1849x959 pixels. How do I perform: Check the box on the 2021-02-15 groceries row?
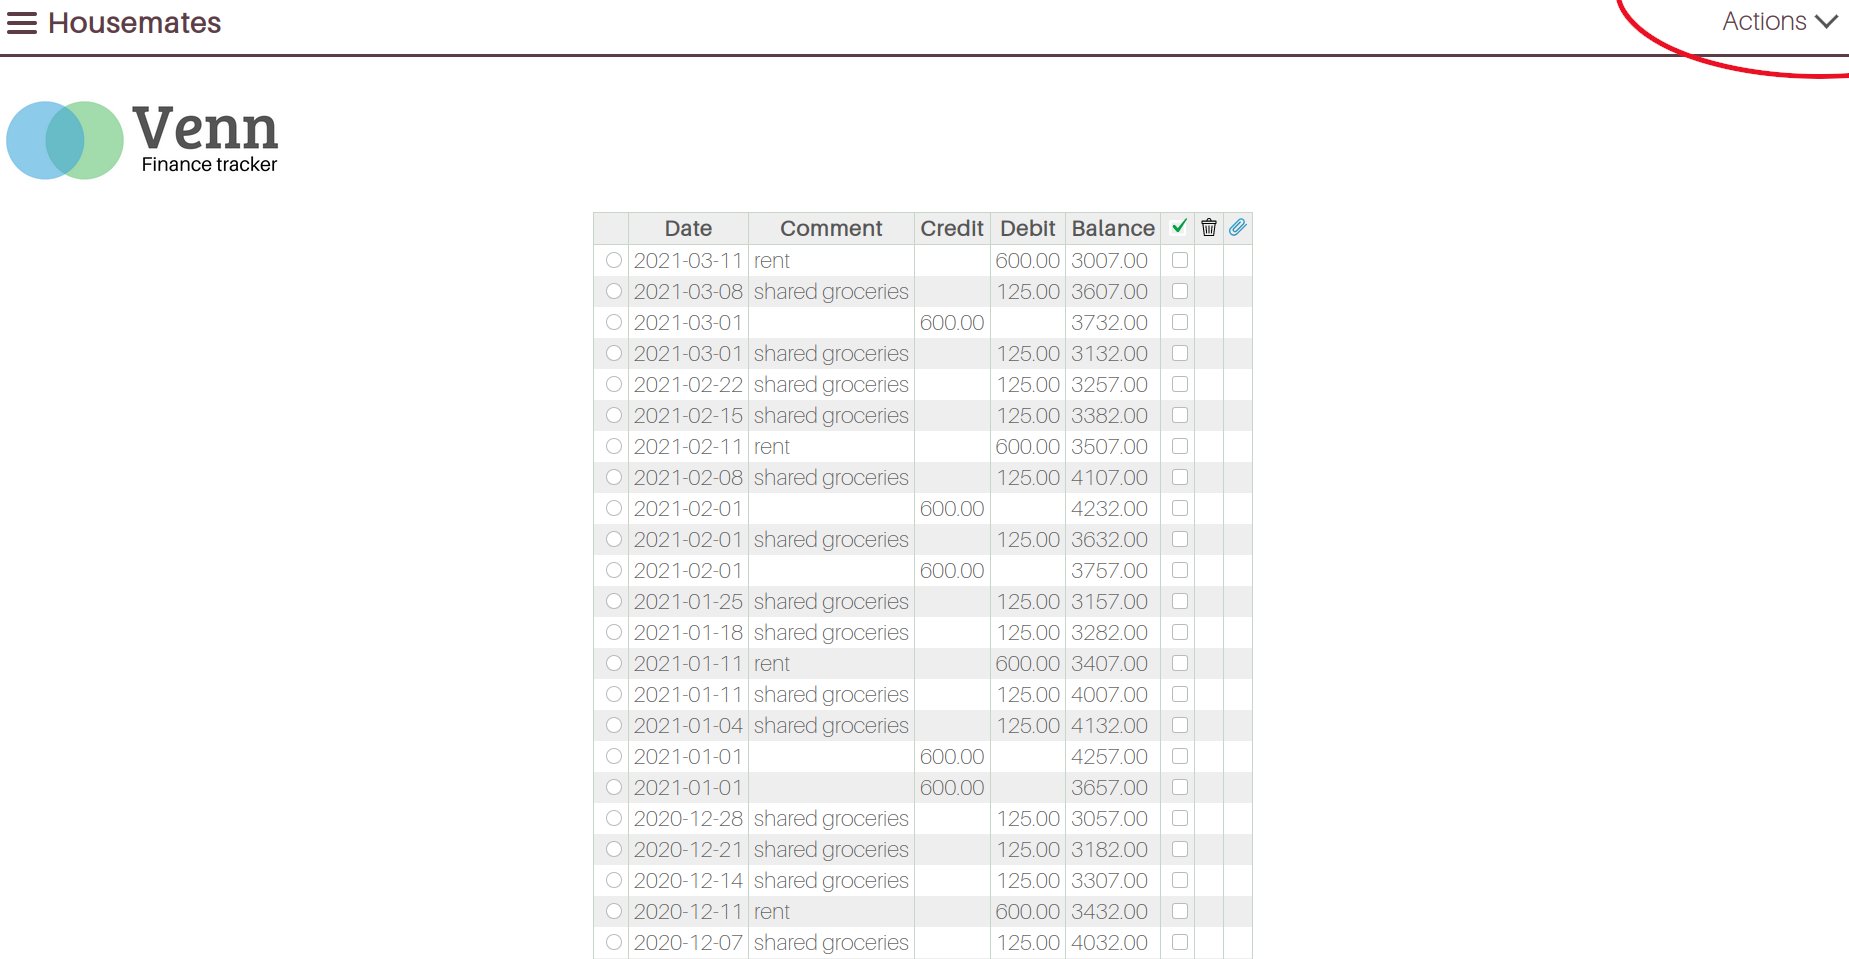[1180, 415]
